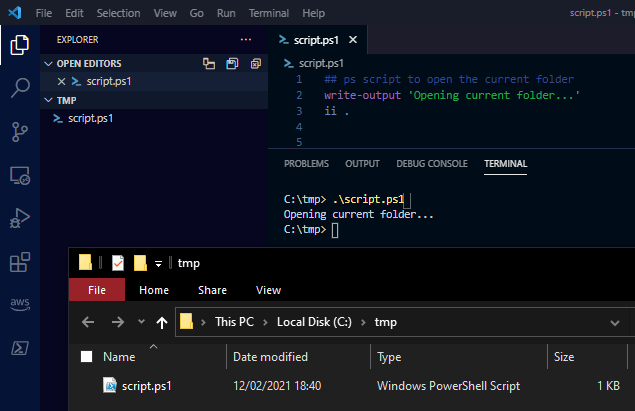Select script.ps1 file in File Explorer

[147, 386]
